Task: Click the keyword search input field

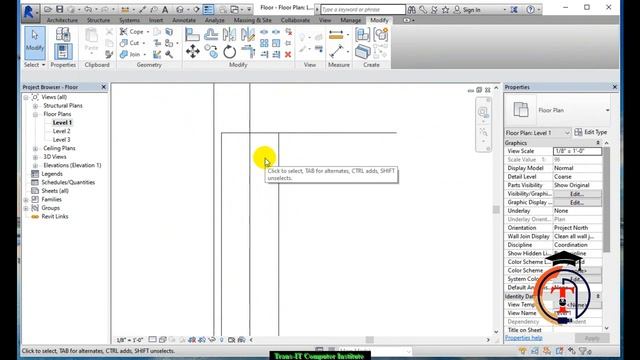Action: tap(363, 9)
